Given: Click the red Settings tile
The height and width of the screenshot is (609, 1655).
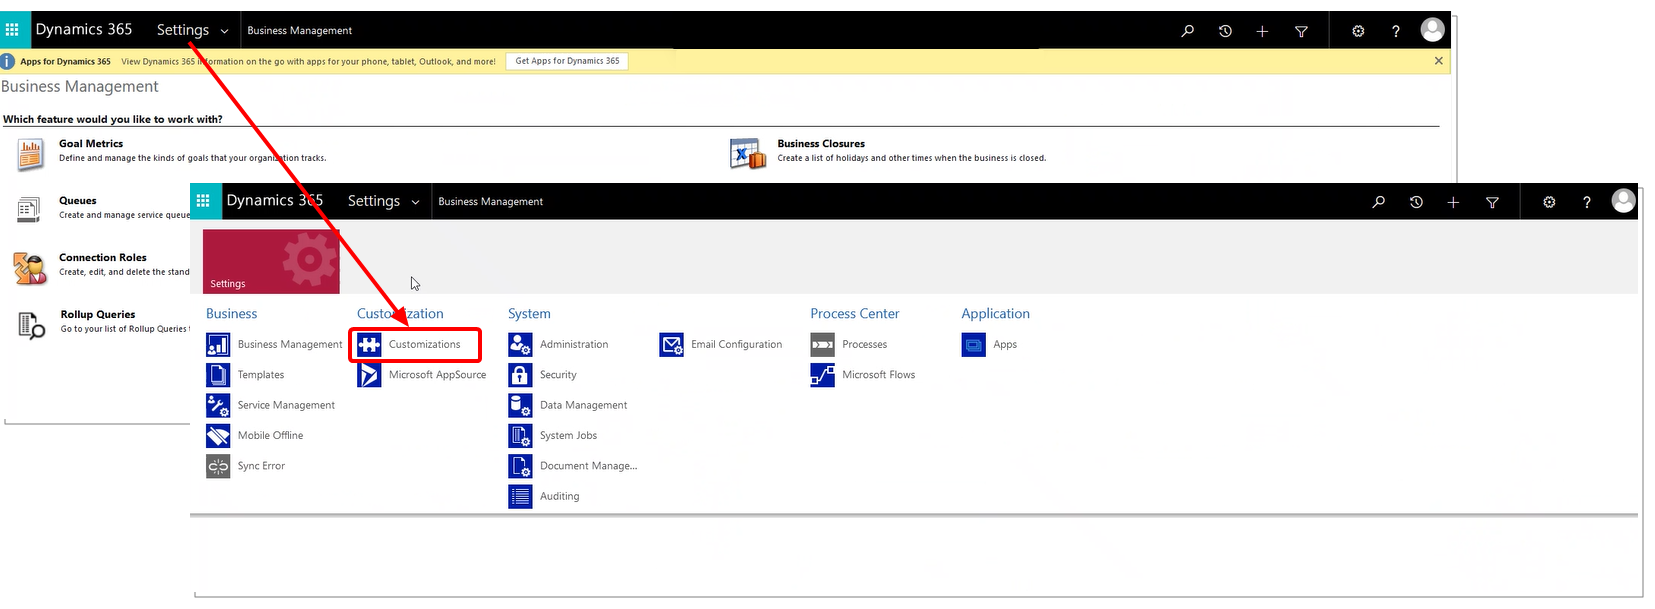Looking at the screenshot, I should pyautogui.click(x=271, y=261).
